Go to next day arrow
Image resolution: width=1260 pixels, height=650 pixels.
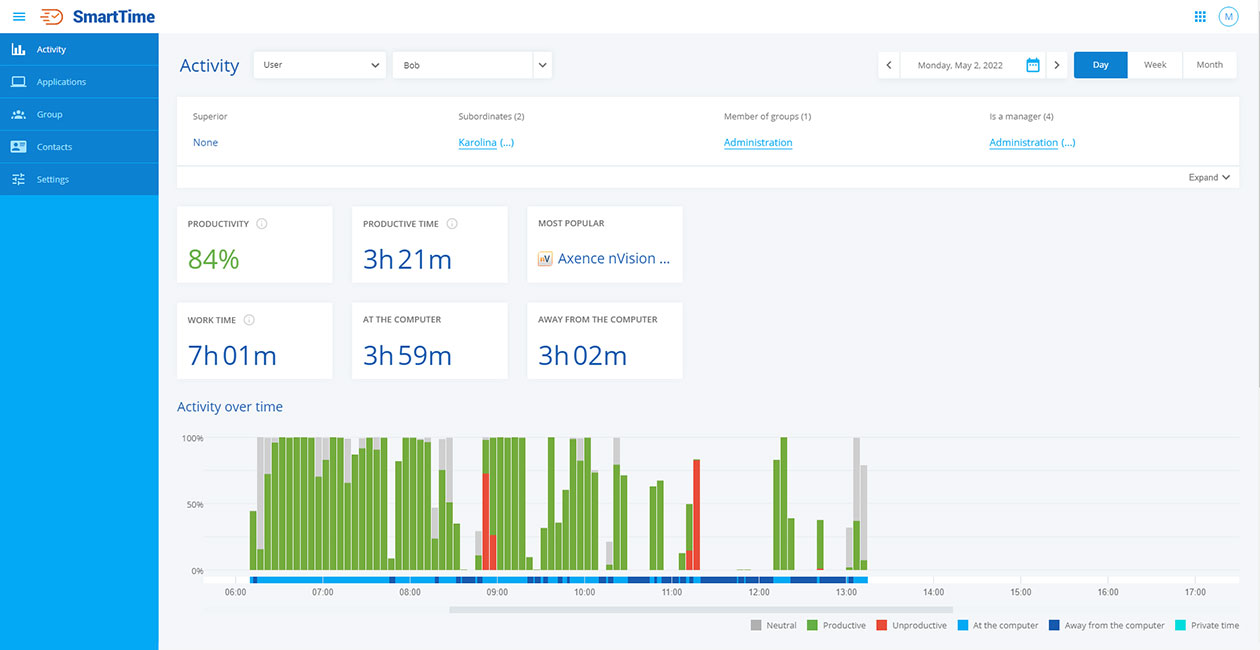point(1057,65)
